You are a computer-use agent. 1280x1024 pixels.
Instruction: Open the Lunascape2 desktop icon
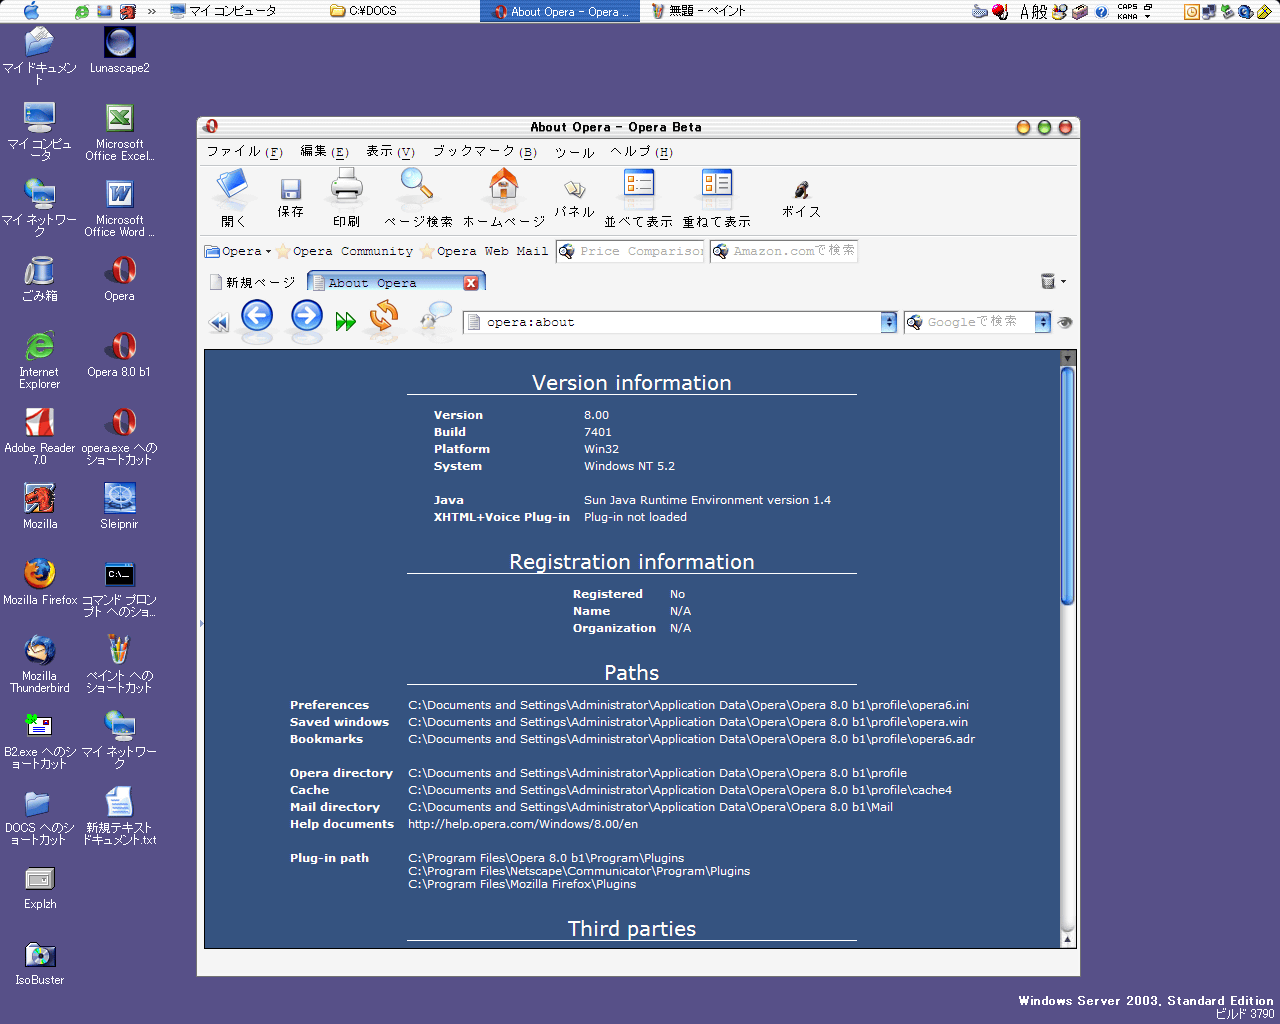119,50
